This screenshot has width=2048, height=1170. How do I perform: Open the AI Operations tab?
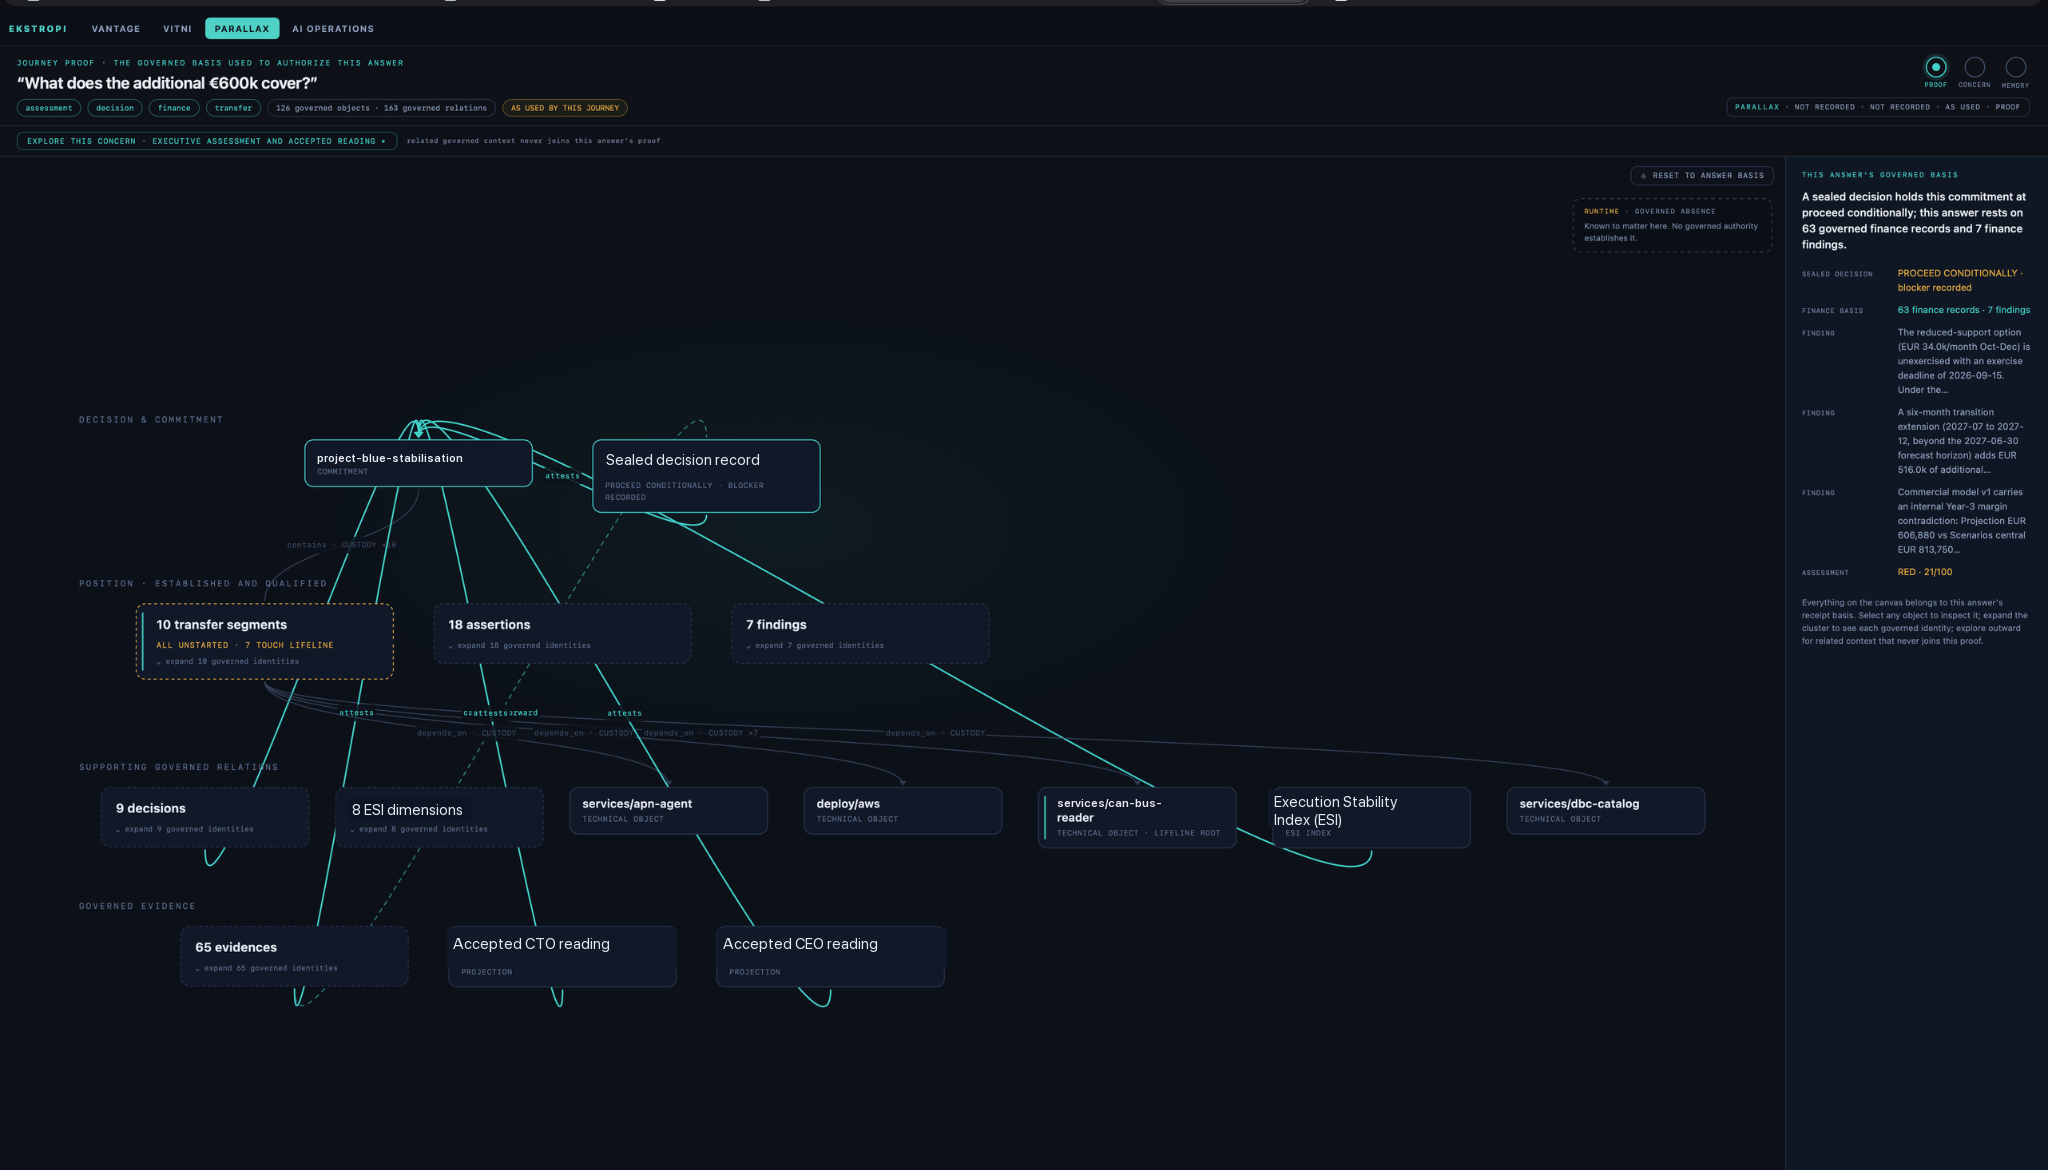point(333,29)
